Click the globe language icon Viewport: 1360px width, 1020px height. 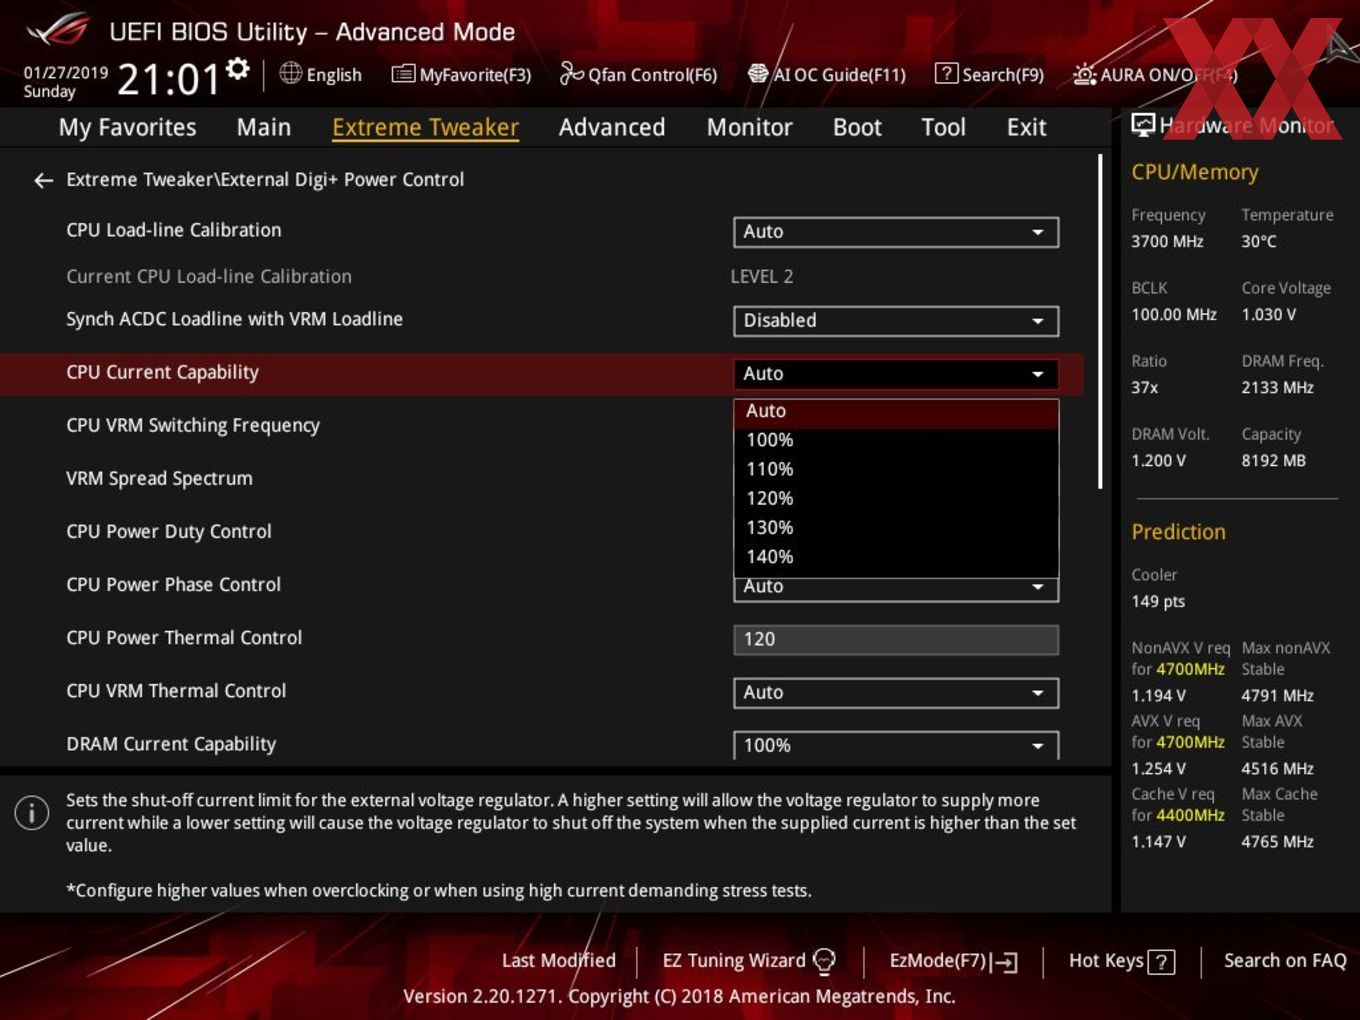point(290,73)
